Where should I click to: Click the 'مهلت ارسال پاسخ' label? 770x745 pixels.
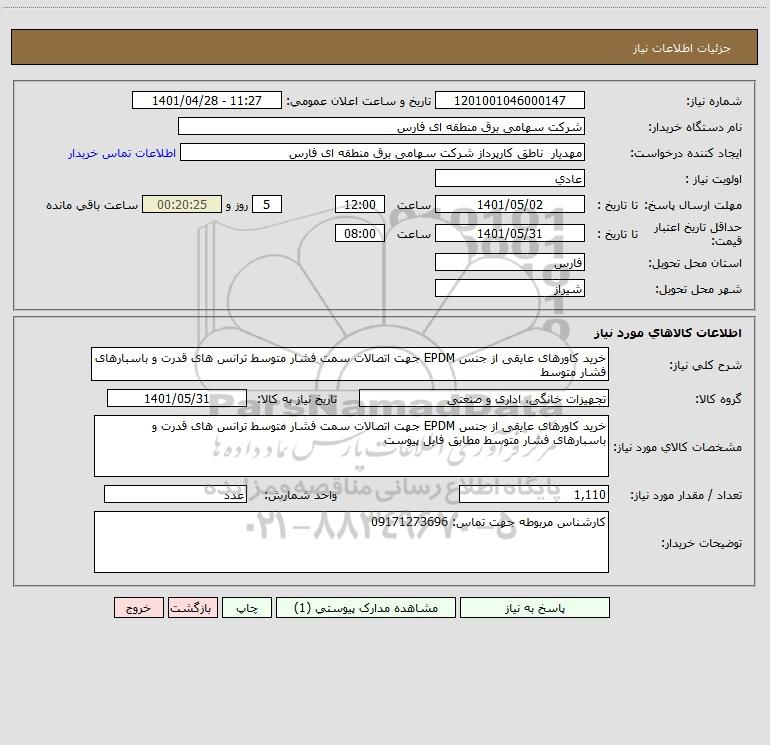pyautogui.click(x=693, y=205)
